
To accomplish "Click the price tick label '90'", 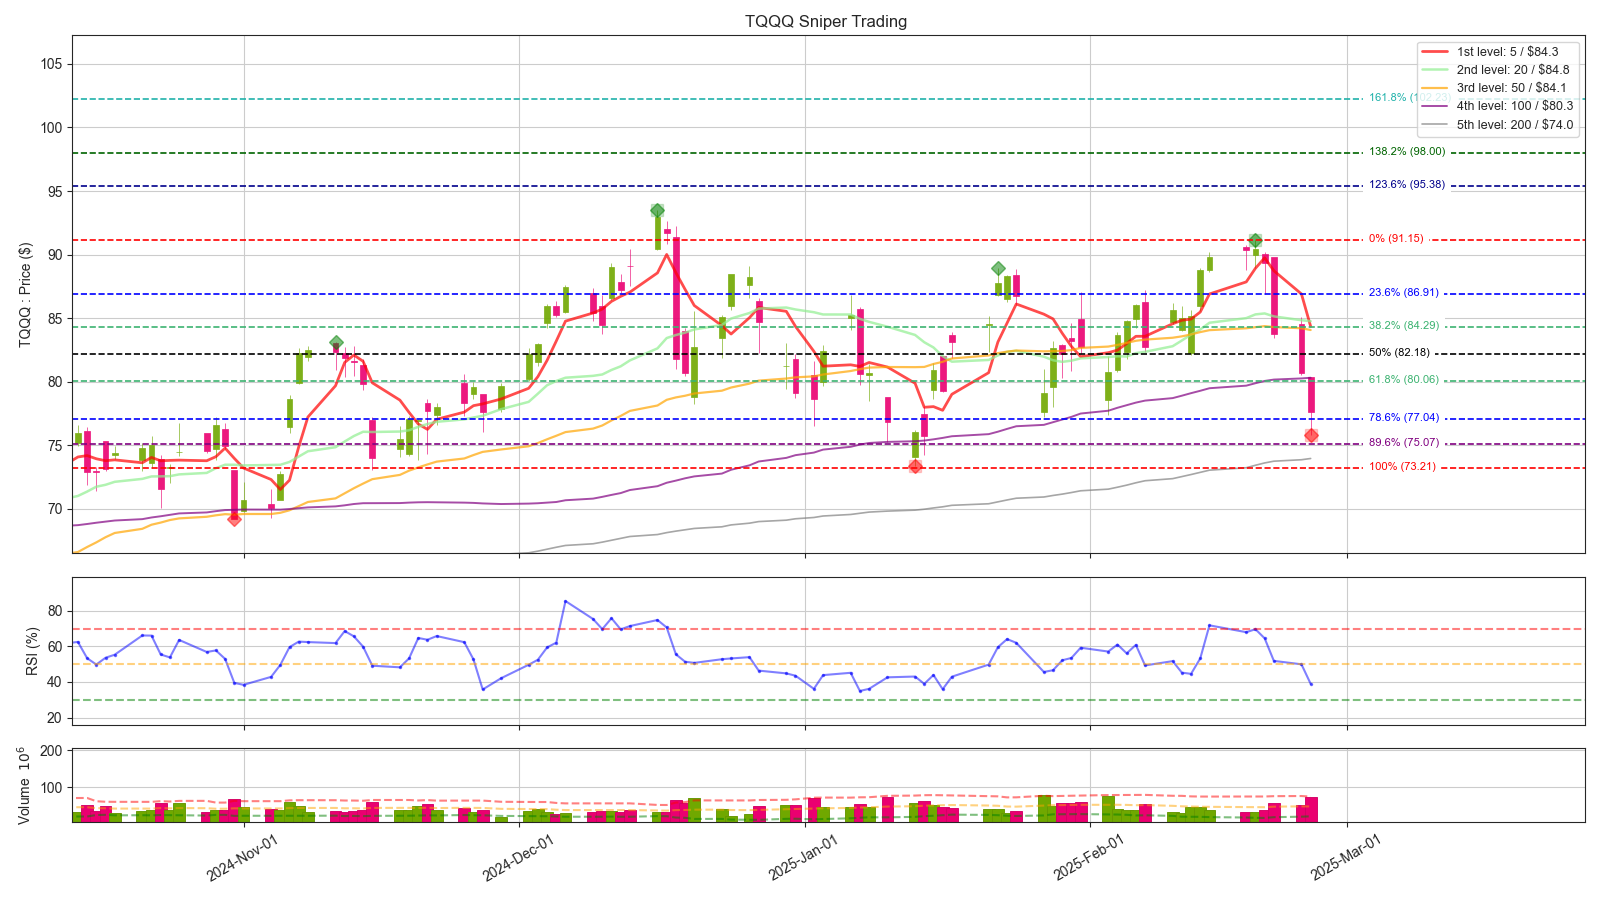I will (54, 255).
